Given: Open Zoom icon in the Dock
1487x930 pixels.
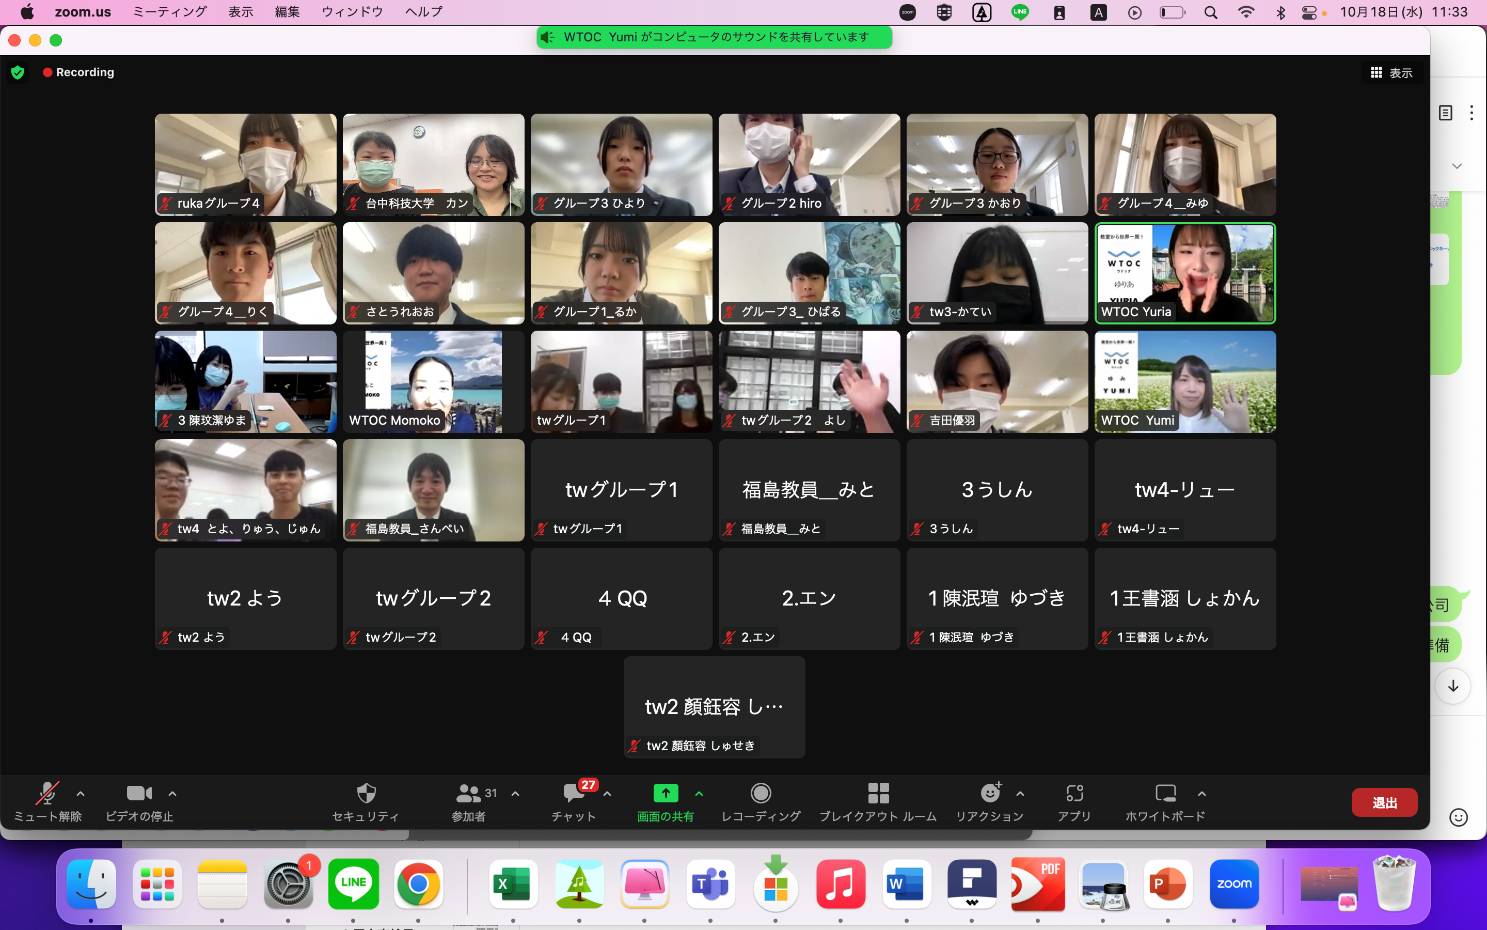Looking at the screenshot, I should (1234, 884).
